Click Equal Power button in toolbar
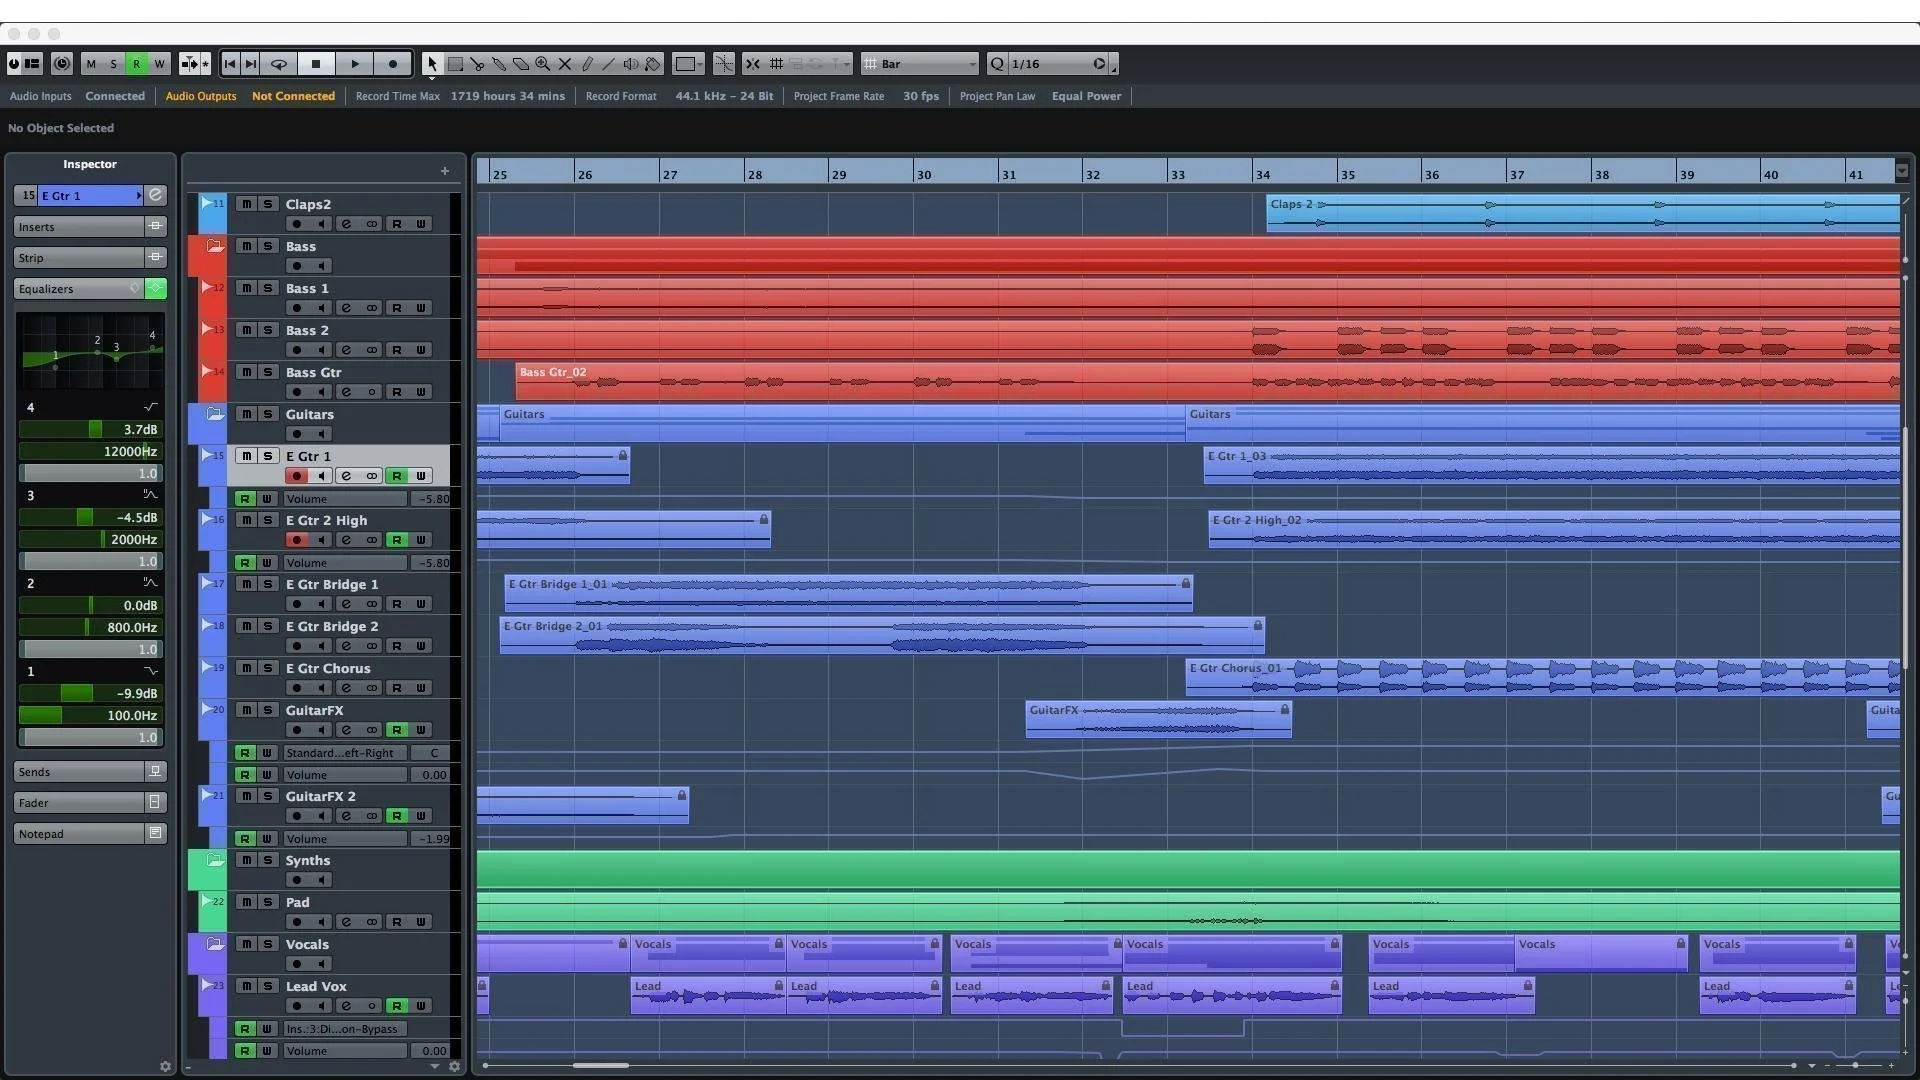Screen dimensions: 1920x1080 1087,95
